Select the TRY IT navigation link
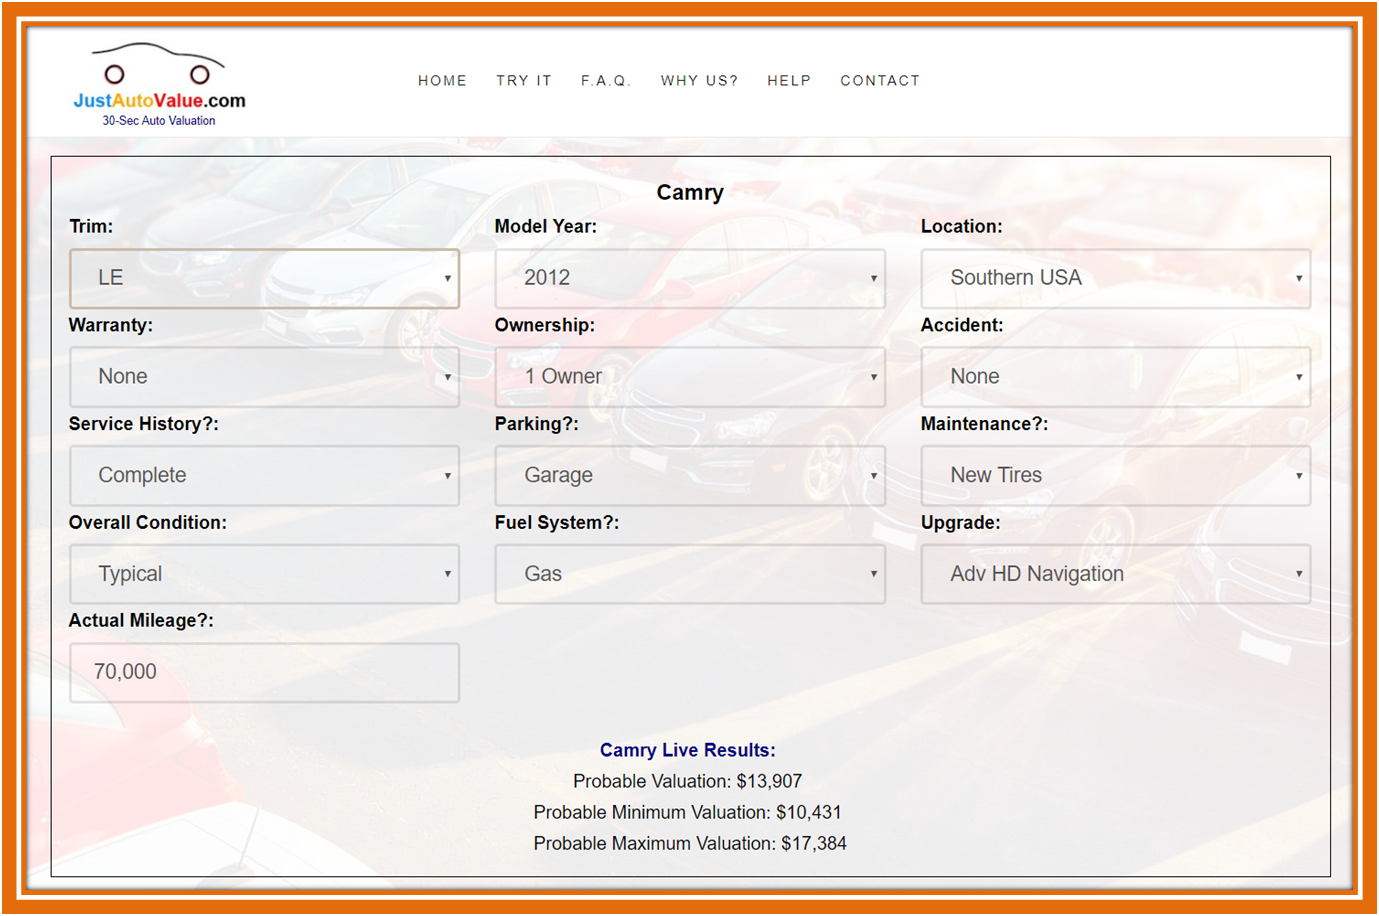1379x916 pixels. tap(523, 80)
